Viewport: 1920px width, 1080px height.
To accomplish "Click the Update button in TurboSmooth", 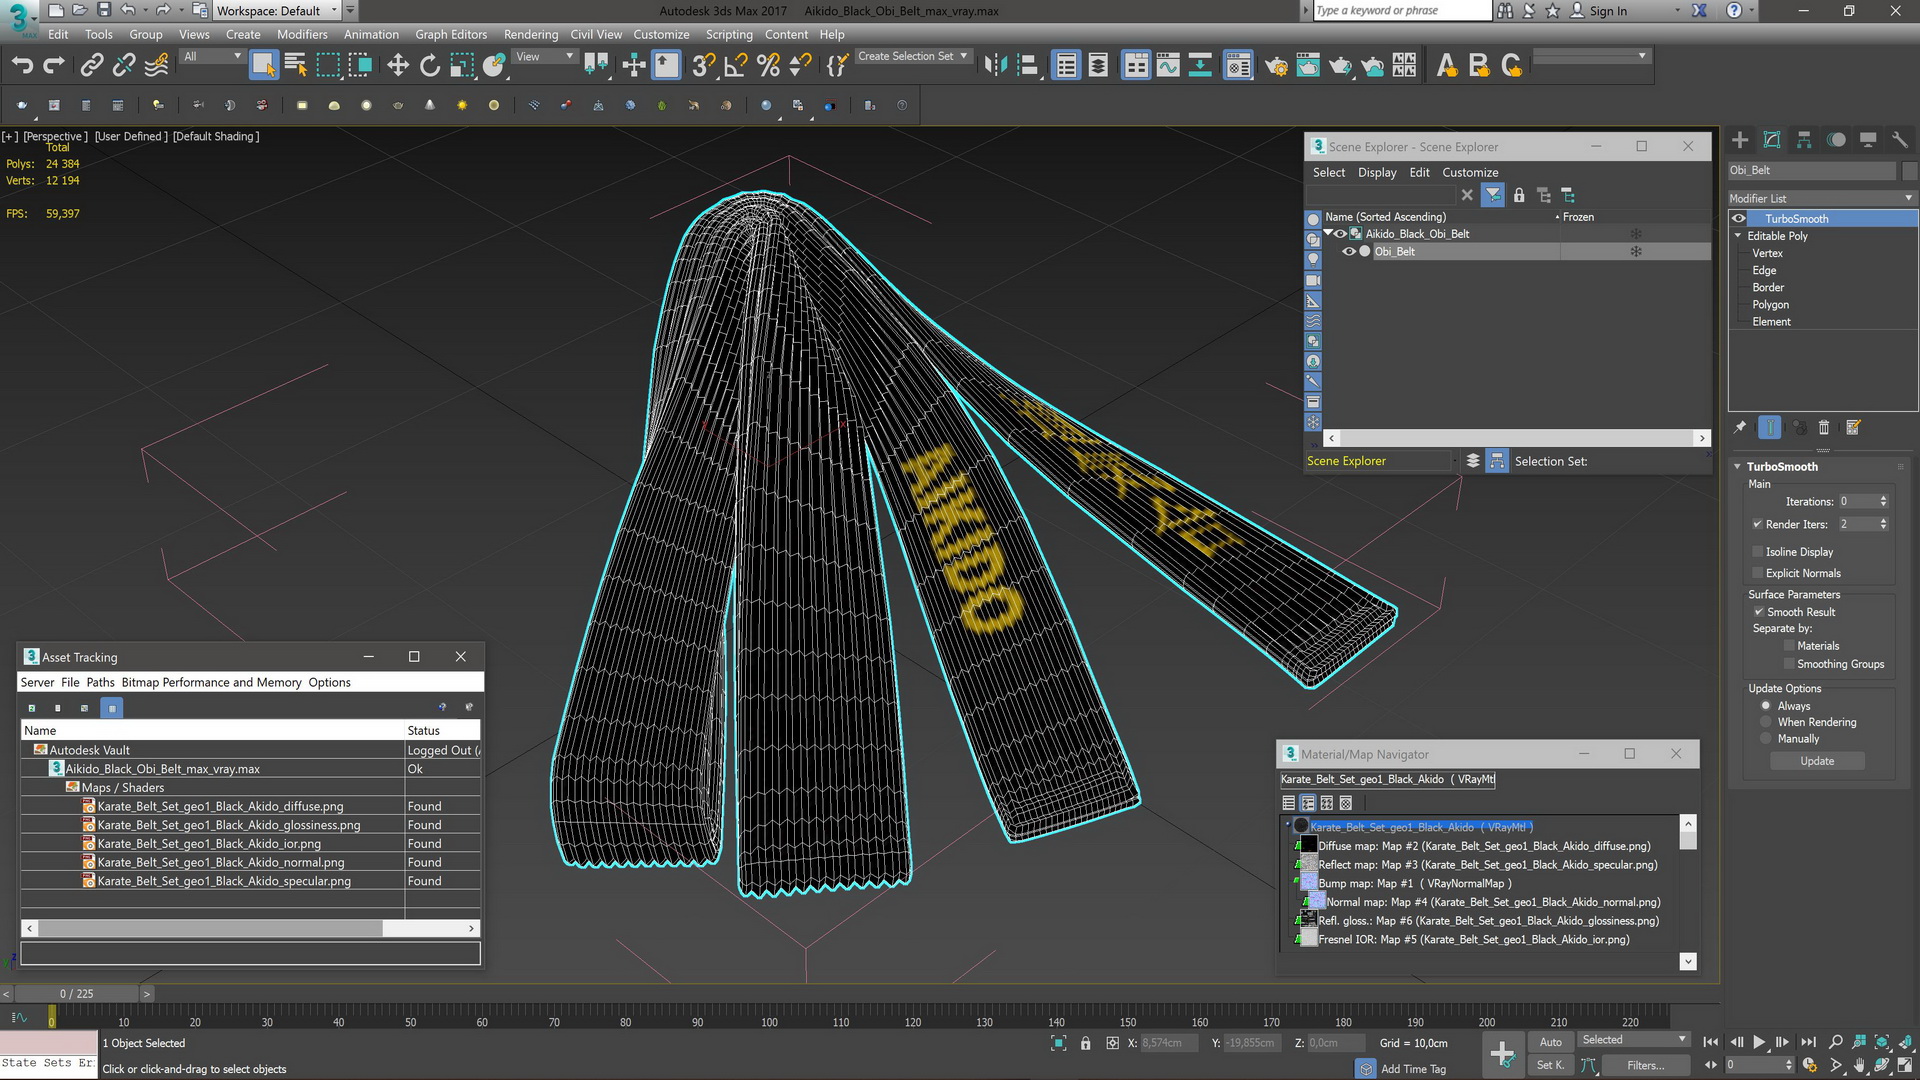I will point(1817,761).
